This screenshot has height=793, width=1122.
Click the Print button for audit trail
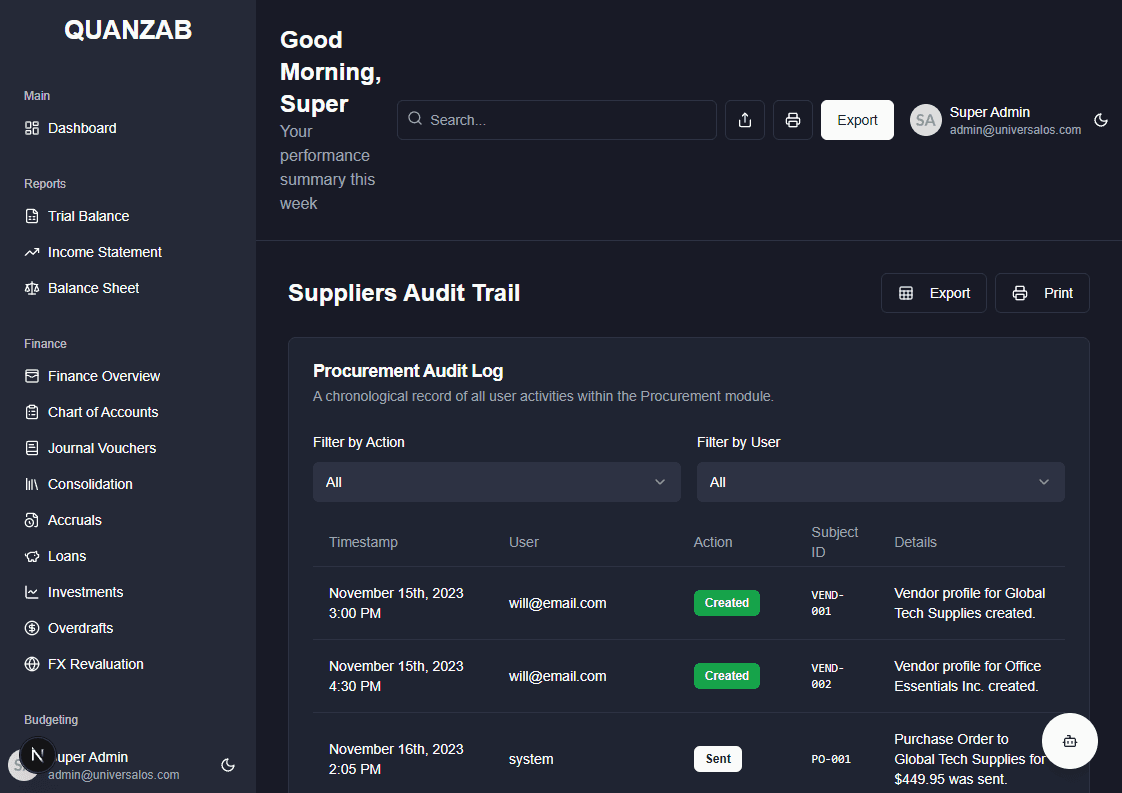tap(1043, 293)
